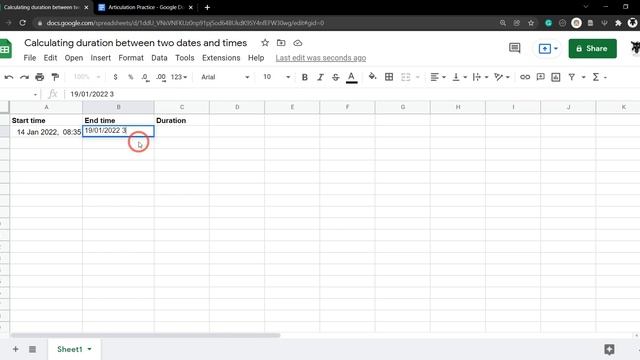Undo the last action

click(9, 77)
